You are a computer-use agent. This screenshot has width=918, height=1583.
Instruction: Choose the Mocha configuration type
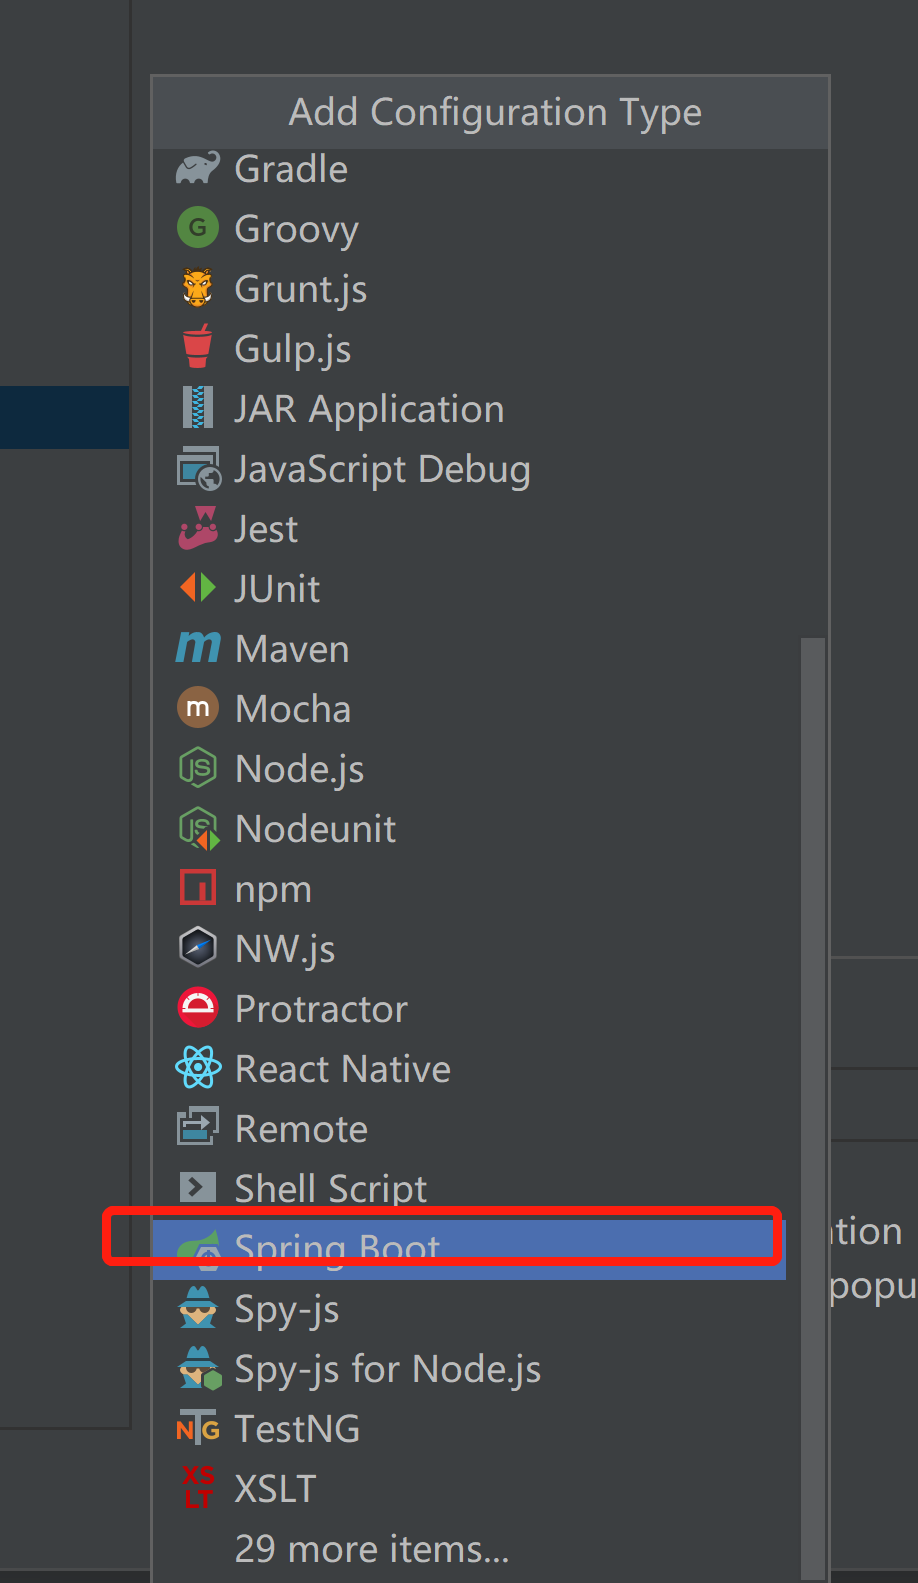(292, 708)
